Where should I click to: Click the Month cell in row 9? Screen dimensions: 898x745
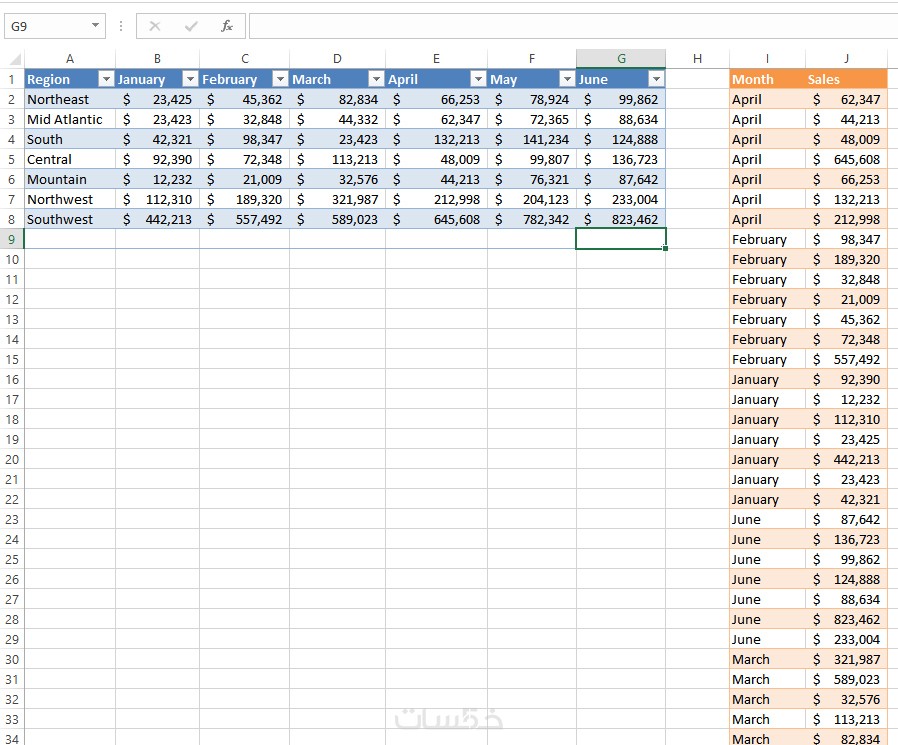coord(767,239)
